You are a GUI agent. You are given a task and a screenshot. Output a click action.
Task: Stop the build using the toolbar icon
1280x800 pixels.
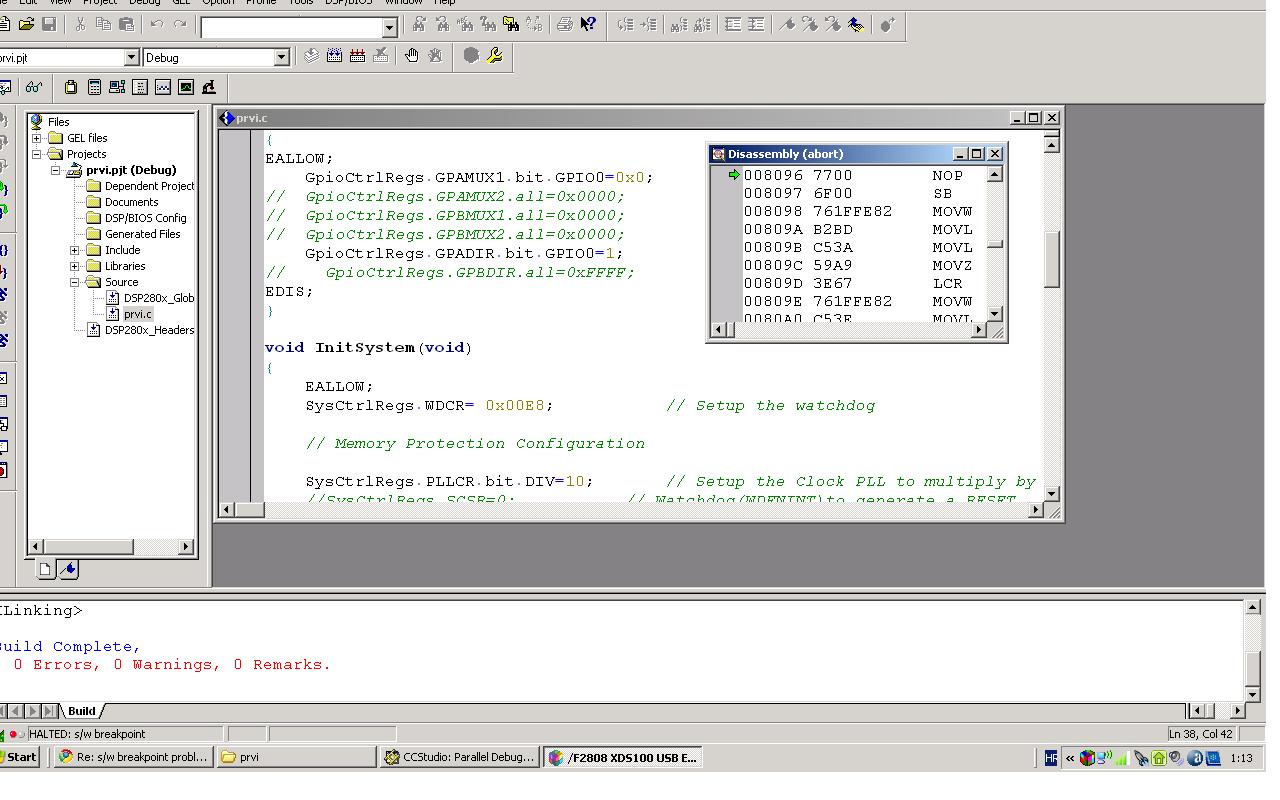(x=380, y=57)
